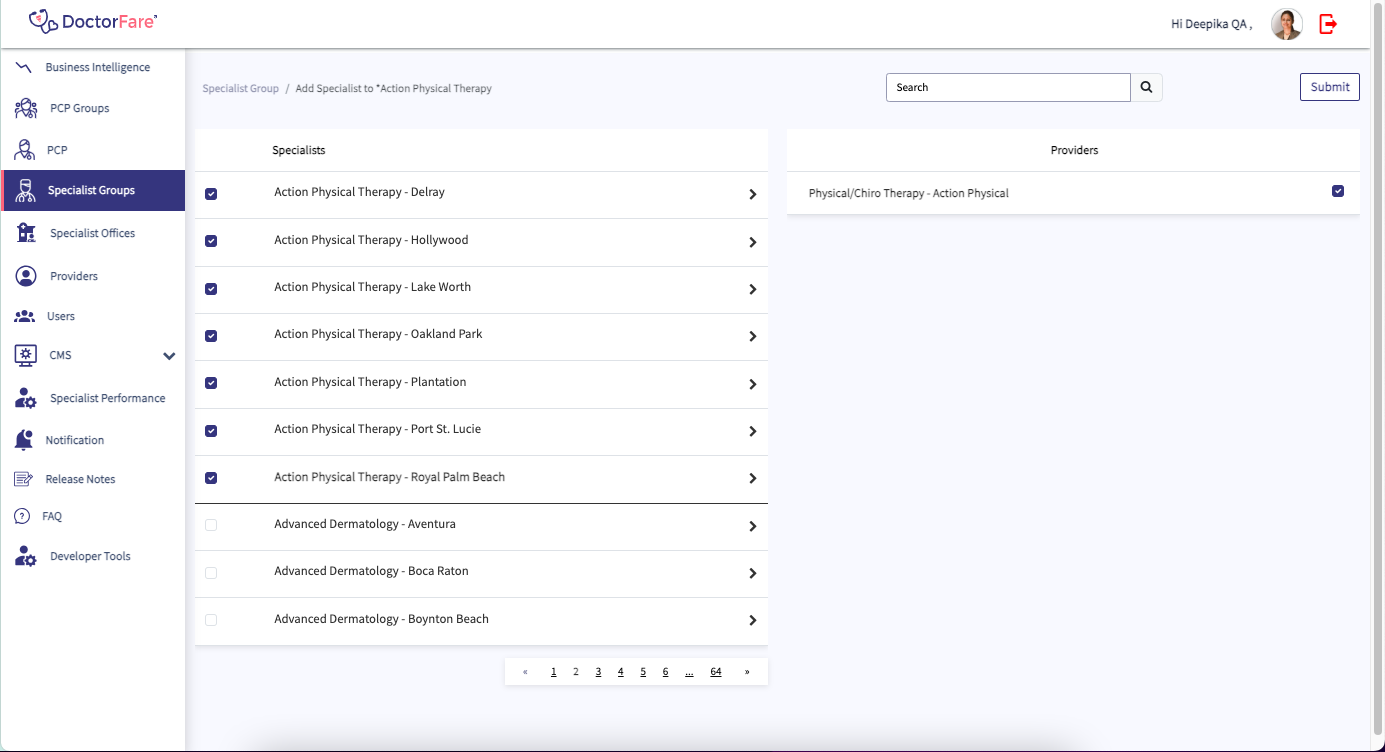Expand Action Physical Therapy - Delray arrow
This screenshot has width=1385, height=752.
[x=753, y=195]
